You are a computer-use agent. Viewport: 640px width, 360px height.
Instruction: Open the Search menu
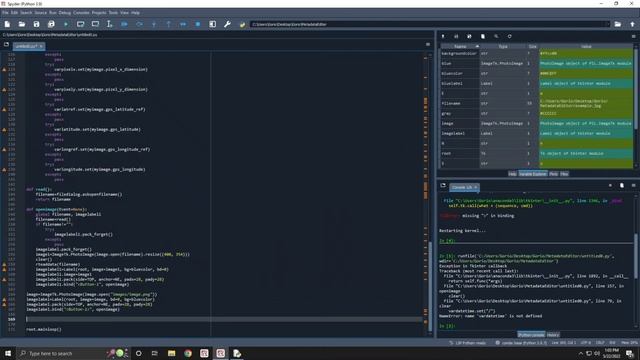[26, 13]
